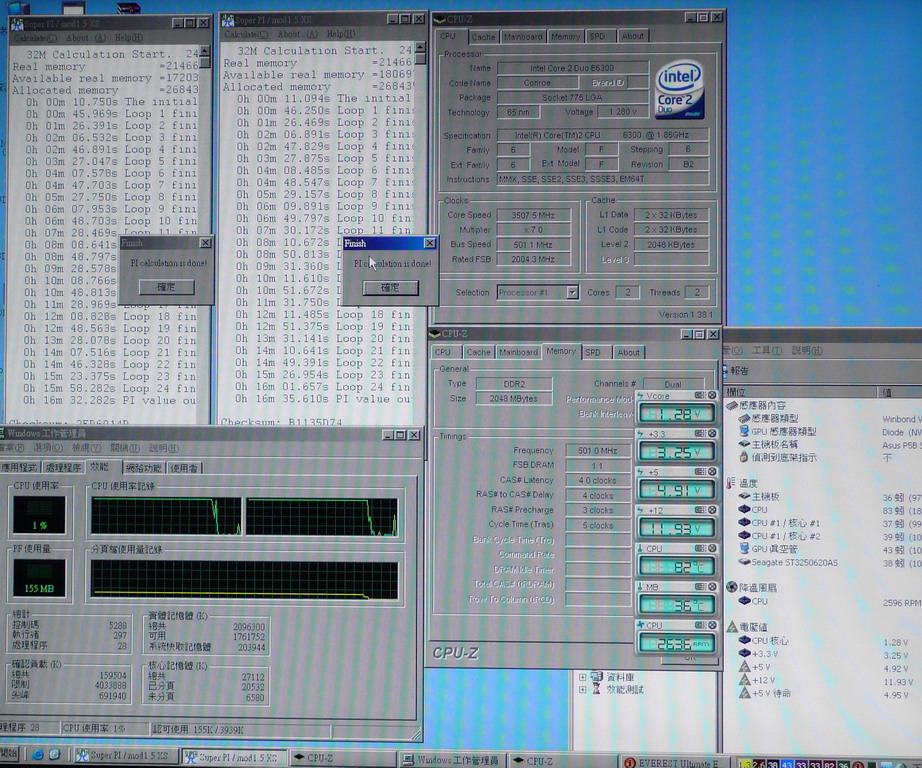Screen dimensions: 922x768
Task: Click the 感應器內容 chip icon in EVEREST
Action: click(732, 405)
